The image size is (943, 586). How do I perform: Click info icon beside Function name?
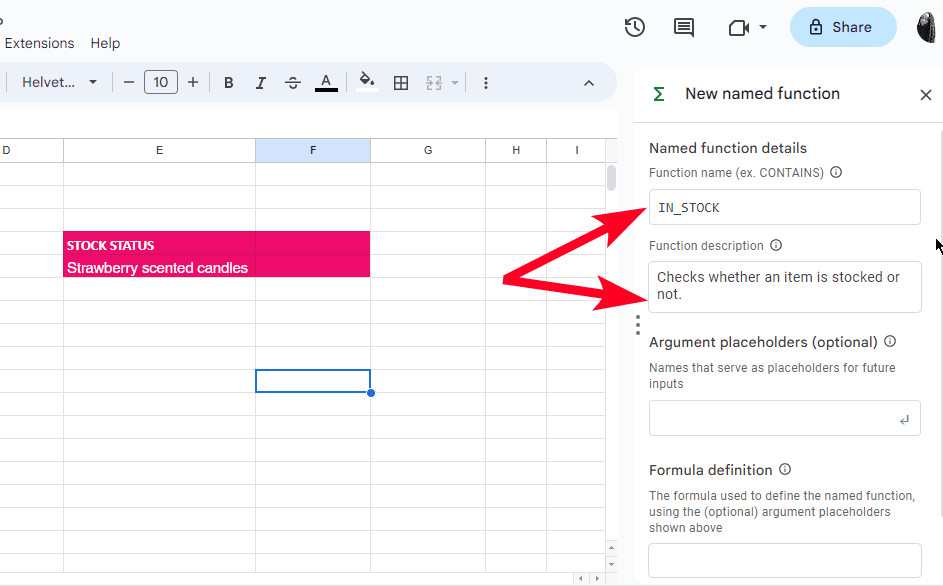point(836,172)
